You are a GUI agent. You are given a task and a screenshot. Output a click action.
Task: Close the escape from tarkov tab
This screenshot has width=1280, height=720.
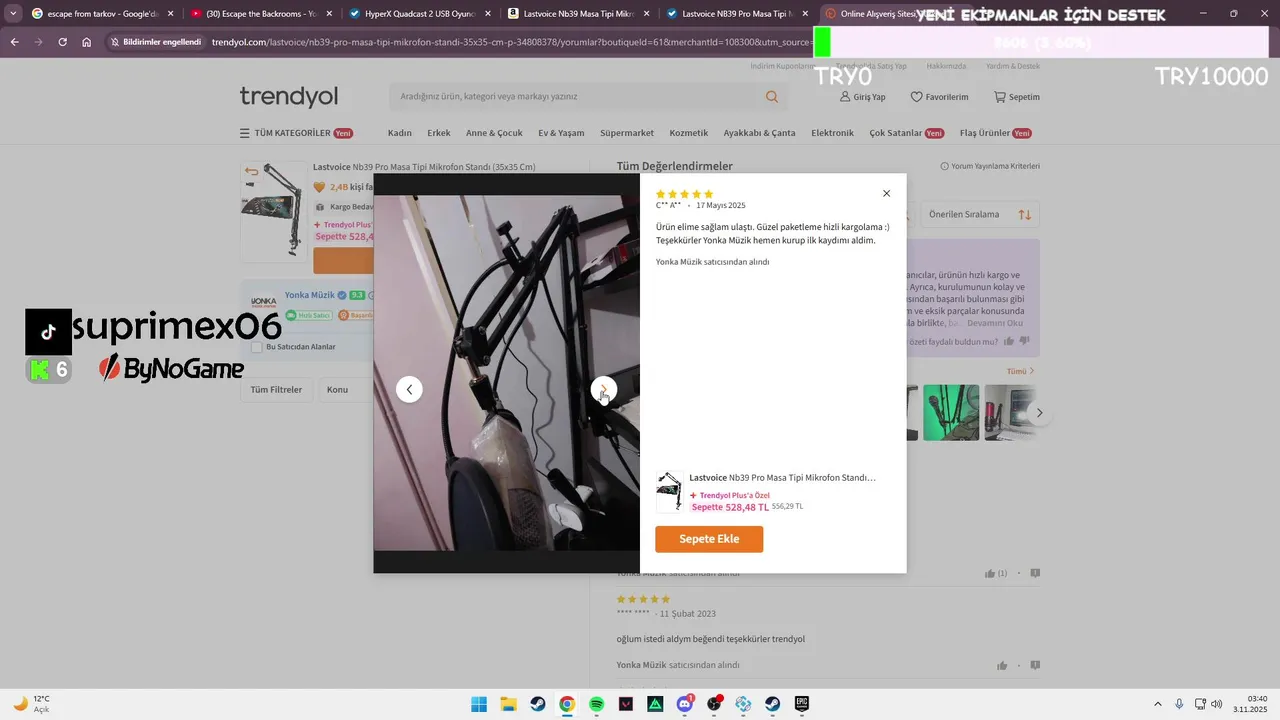[x=170, y=14]
